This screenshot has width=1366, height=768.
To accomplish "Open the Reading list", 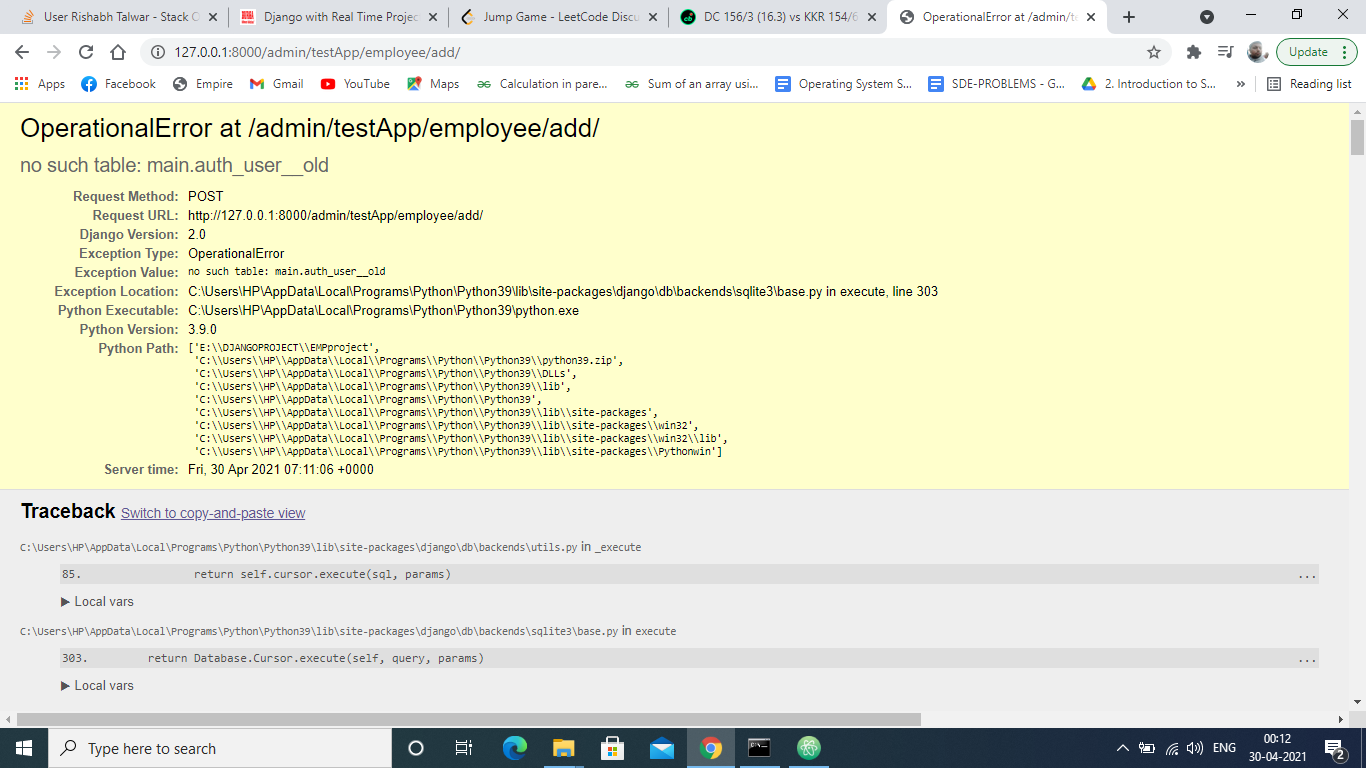I will tap(1309, 84).
